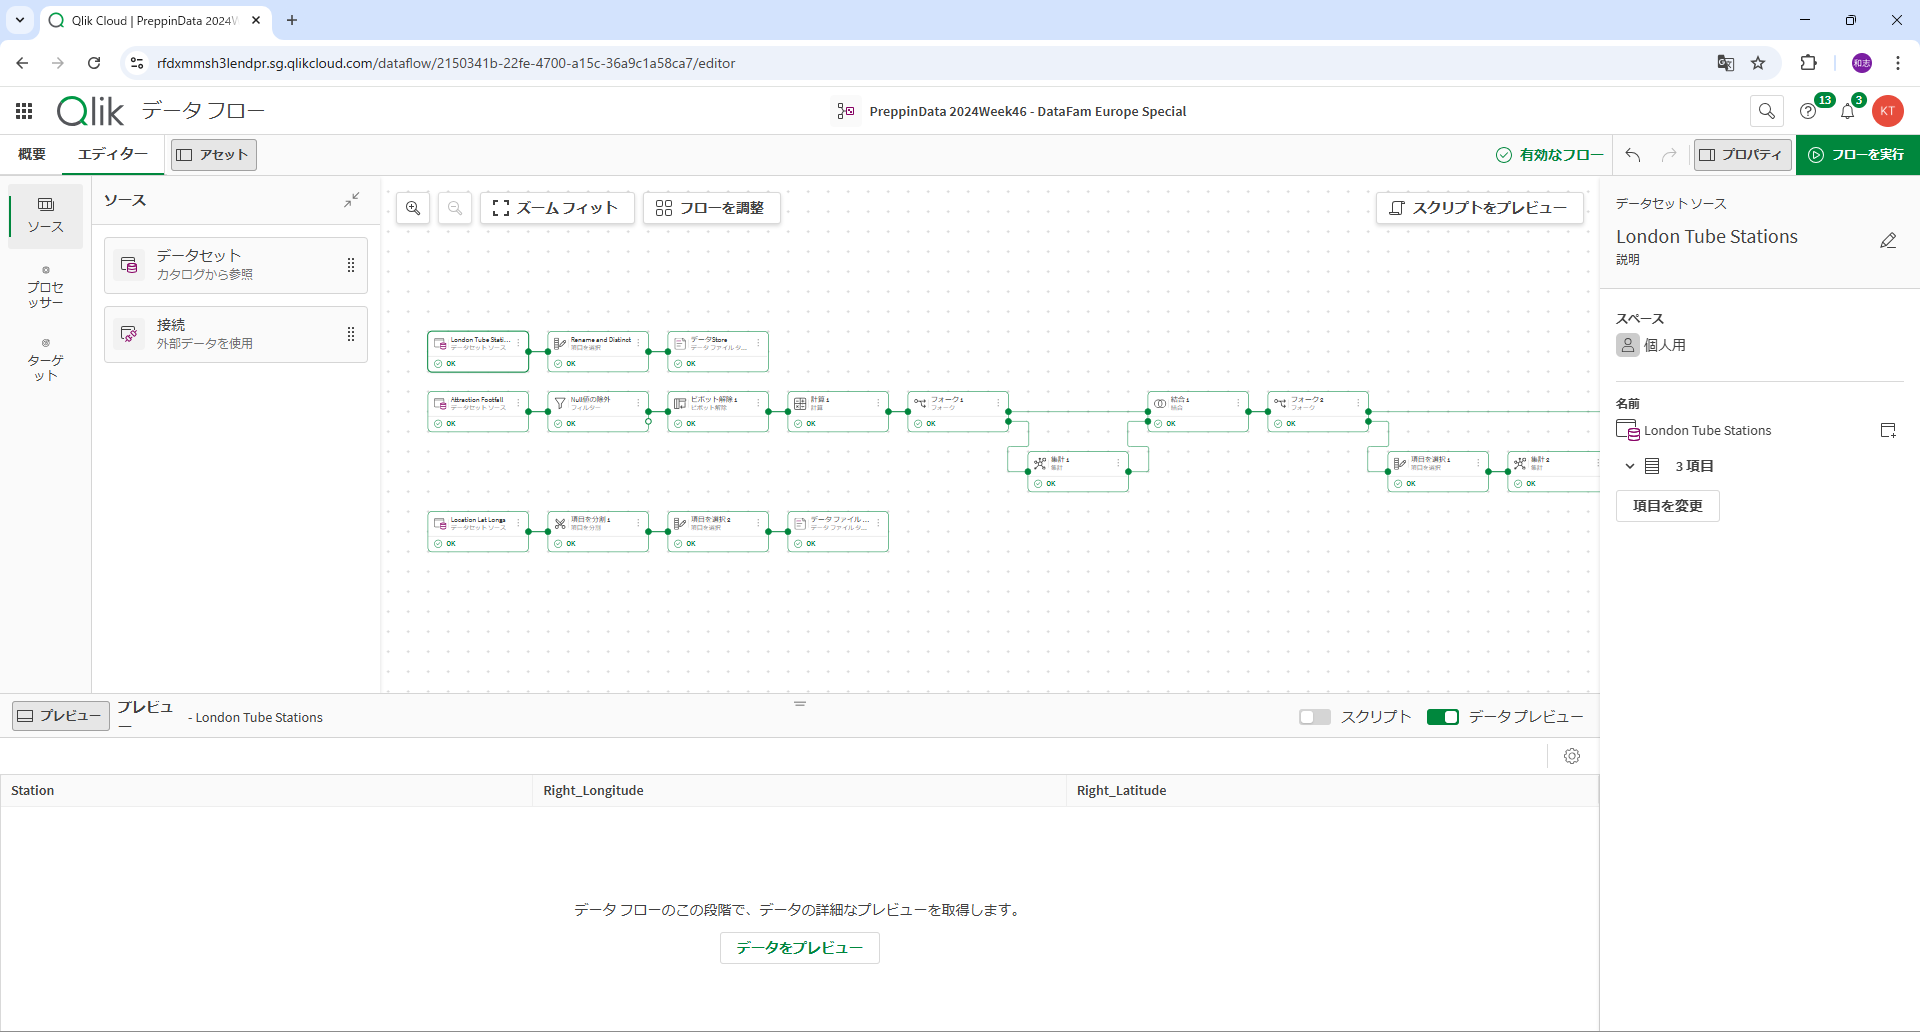Select the Null値の除外 filter node

coord(598,411)
